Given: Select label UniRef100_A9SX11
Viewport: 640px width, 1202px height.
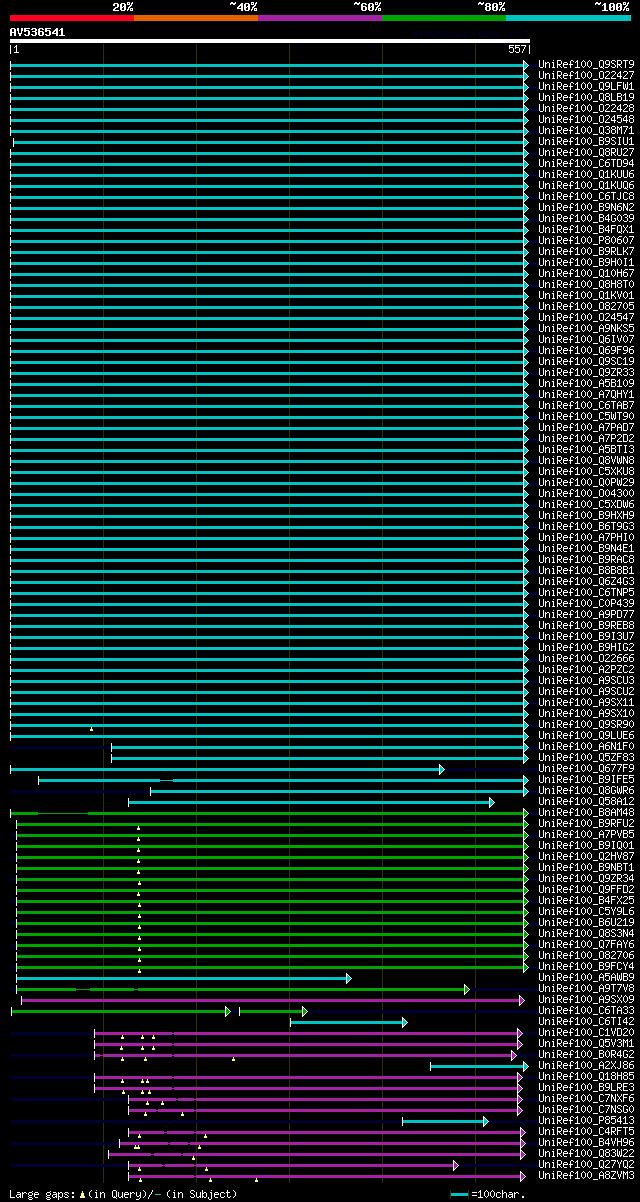Looking at the screenshot, I should click(586, 702).
